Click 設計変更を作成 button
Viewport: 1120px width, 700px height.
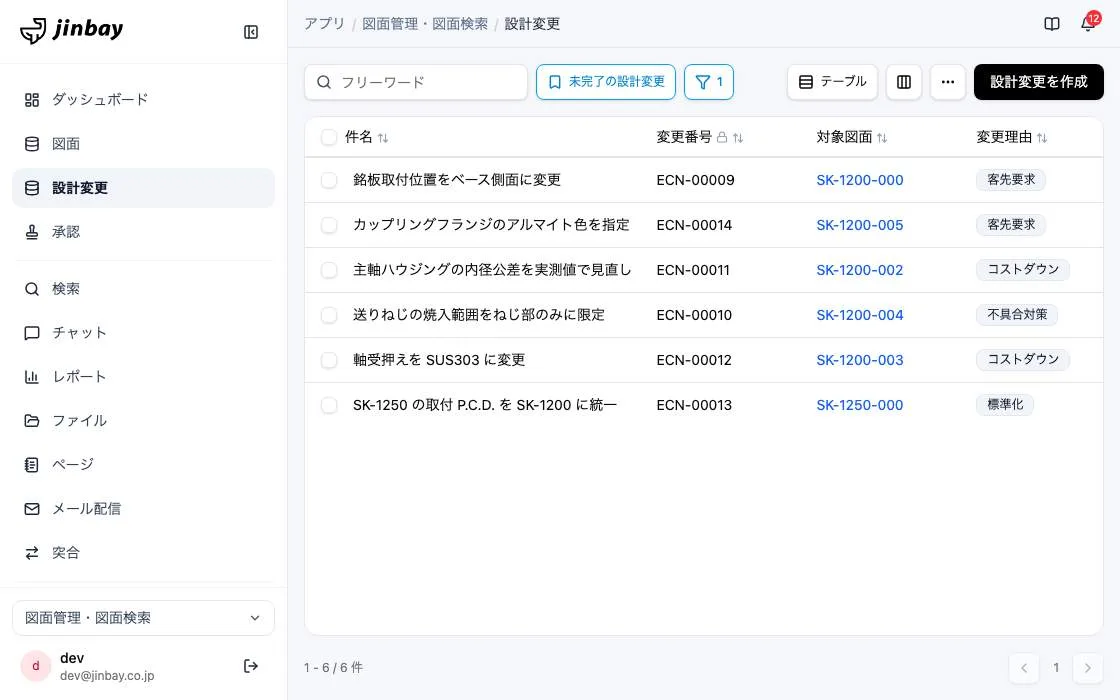pos(1039,82)
